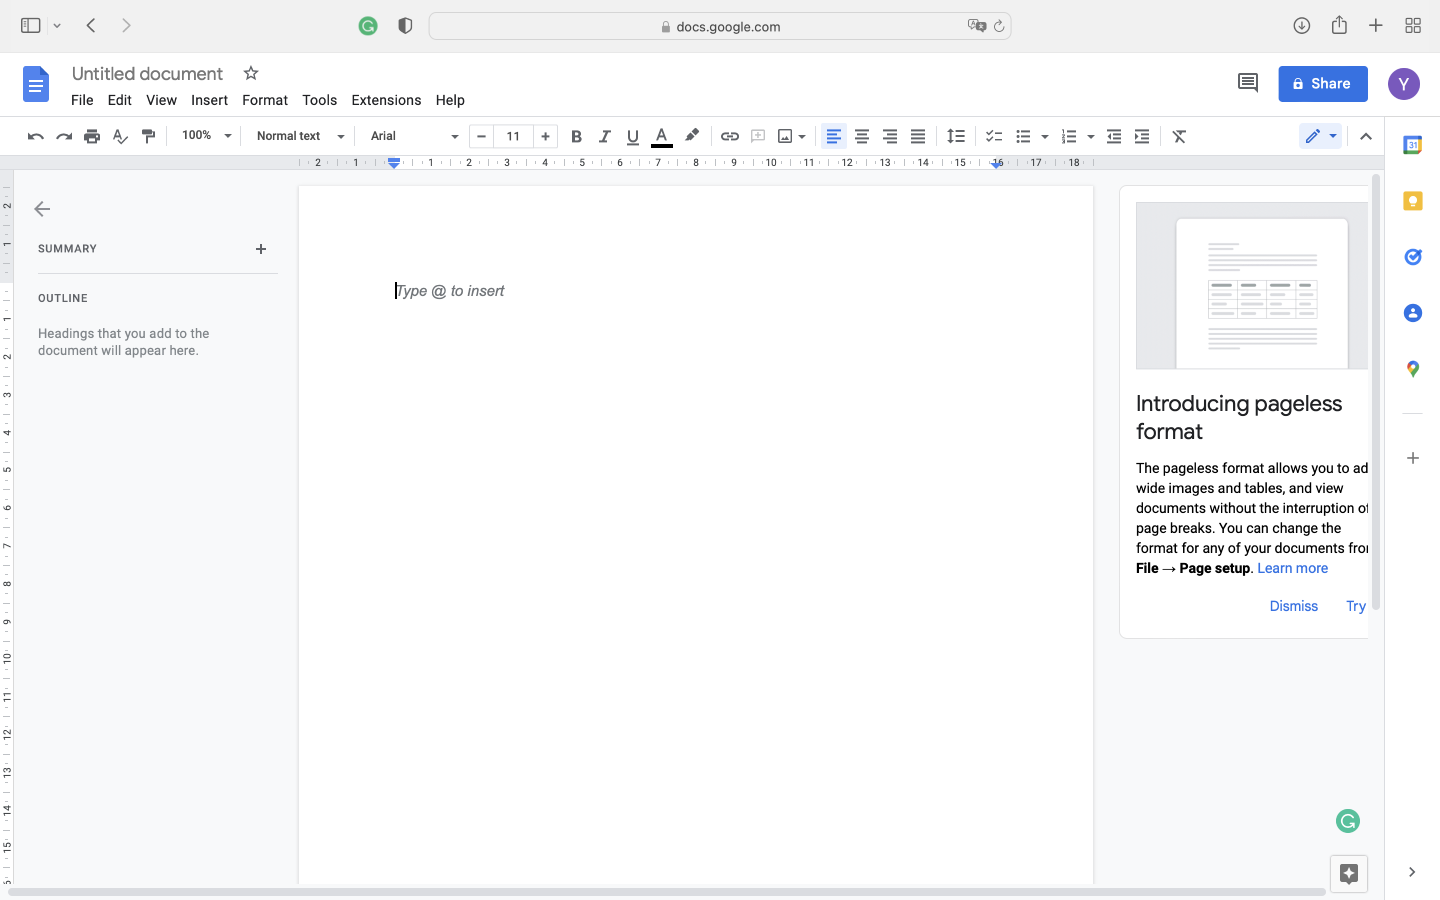Open the Explore button at bottom right
This screenshot has width=1440, height=900.
[1349, 874]
